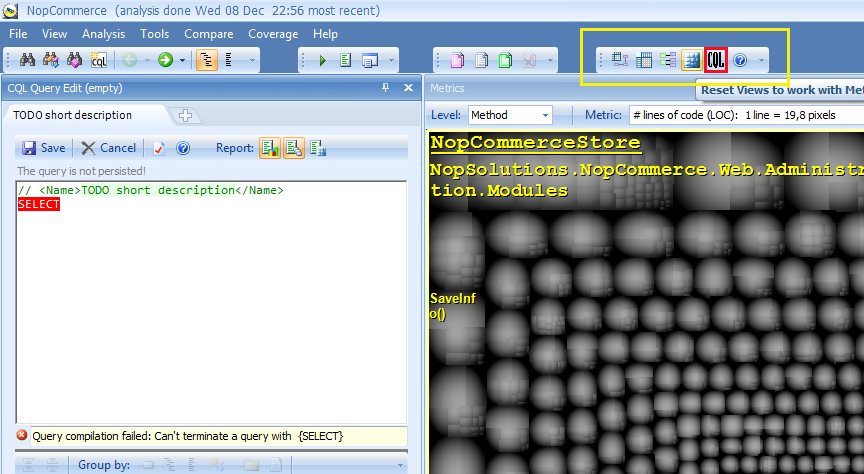Image resolution: width=864 pixels, height=474 pixels.
Task: Click the greyed-out back navigation arrow
Action: tap(129, 60)
